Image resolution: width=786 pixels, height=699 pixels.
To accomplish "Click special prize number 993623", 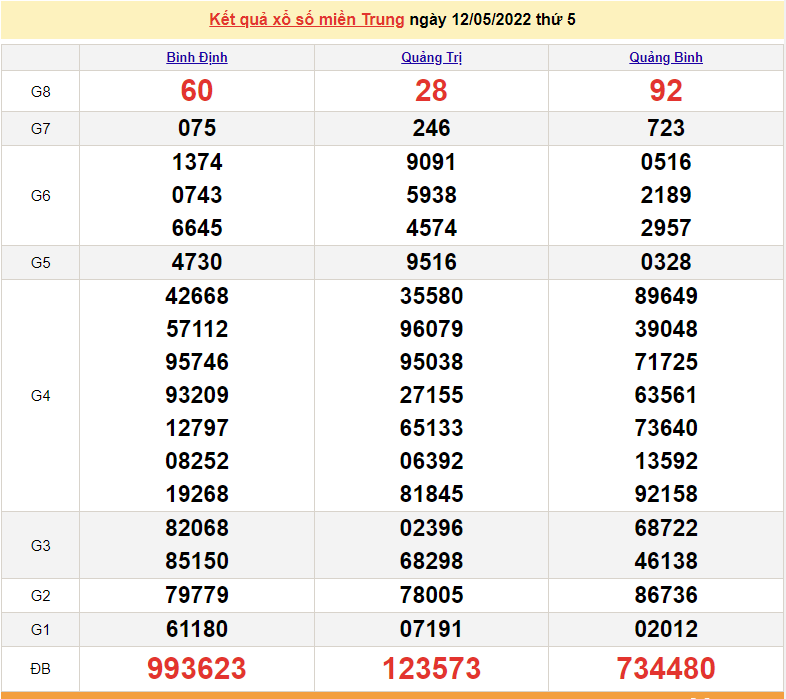I will (197, 668).
